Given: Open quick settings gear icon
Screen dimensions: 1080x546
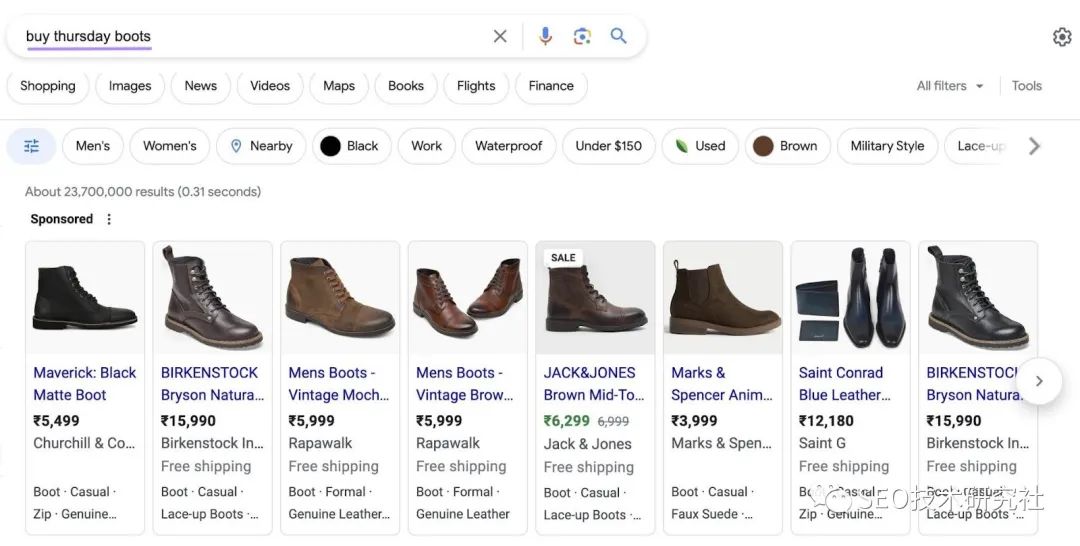Looking at the screenshot, I should coord(1062,36).
